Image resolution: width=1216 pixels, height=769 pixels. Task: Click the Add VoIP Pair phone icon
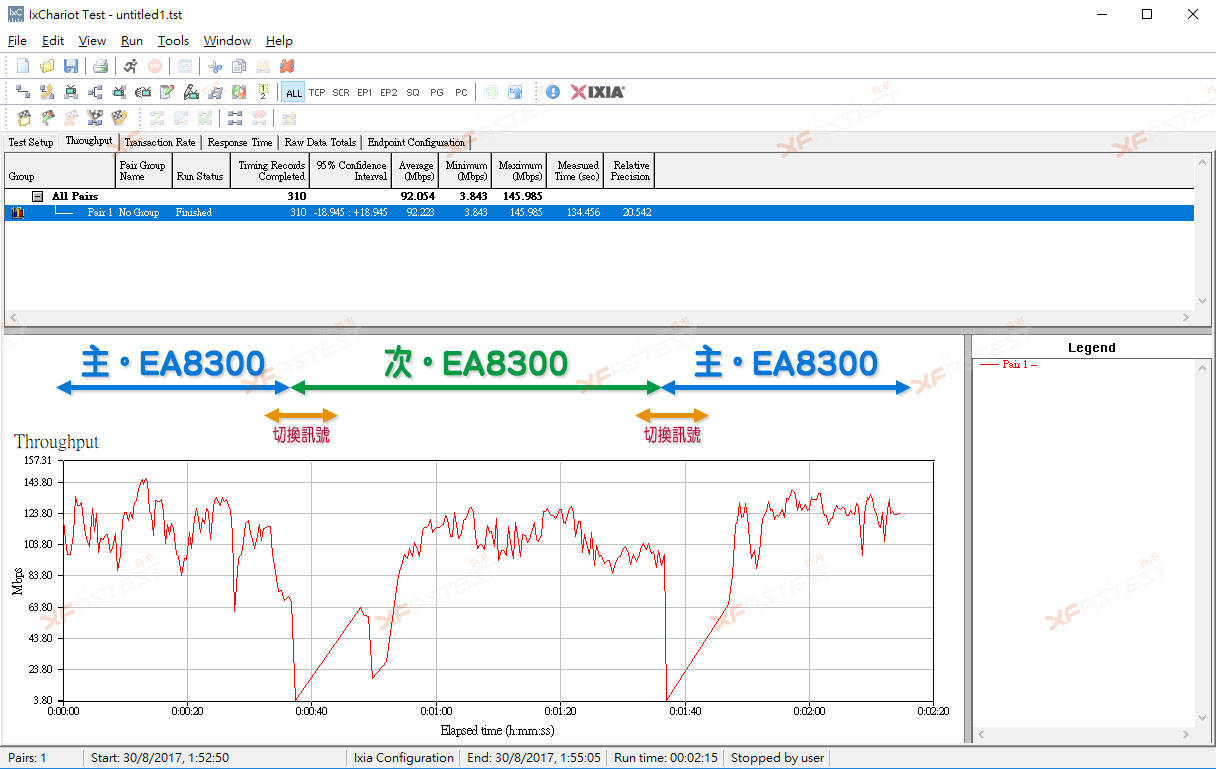47,92
